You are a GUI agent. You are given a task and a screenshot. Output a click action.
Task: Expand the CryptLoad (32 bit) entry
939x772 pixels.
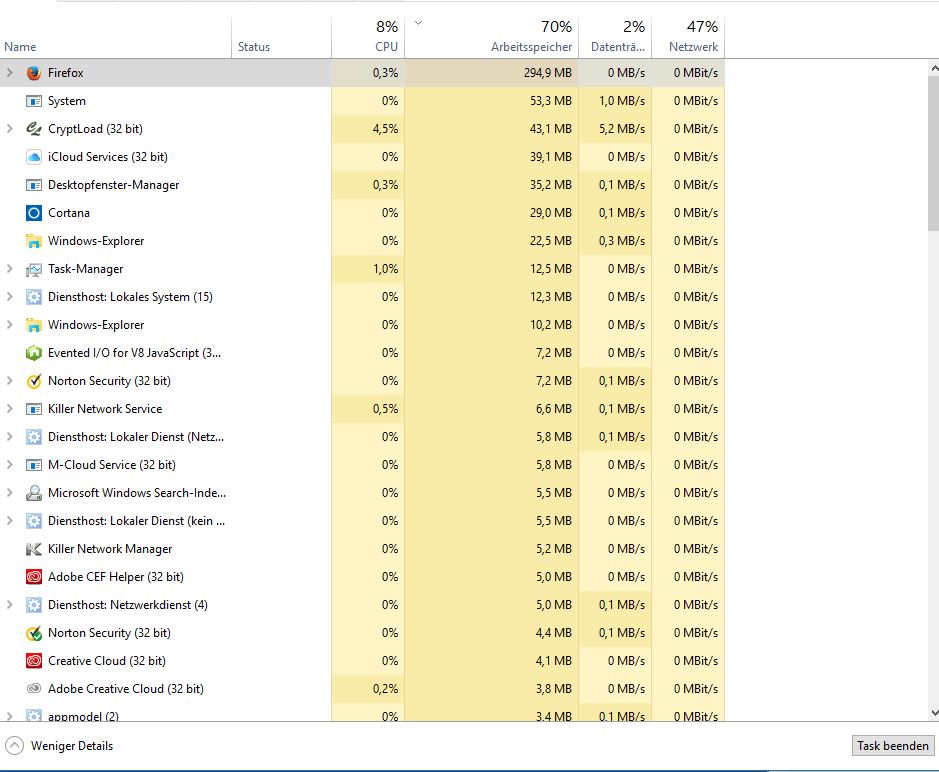pos(9,129)
